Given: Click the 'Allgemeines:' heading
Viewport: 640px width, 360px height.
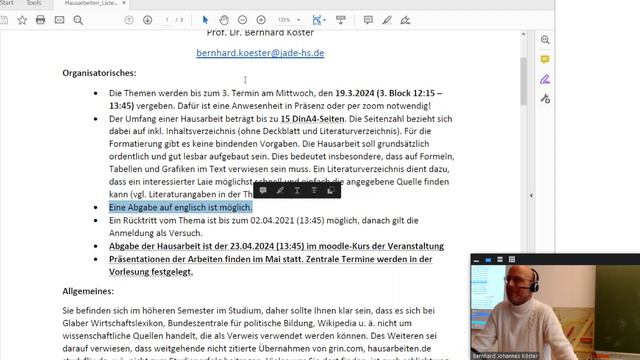Looking at the screenshot, I should coord(88,291).
